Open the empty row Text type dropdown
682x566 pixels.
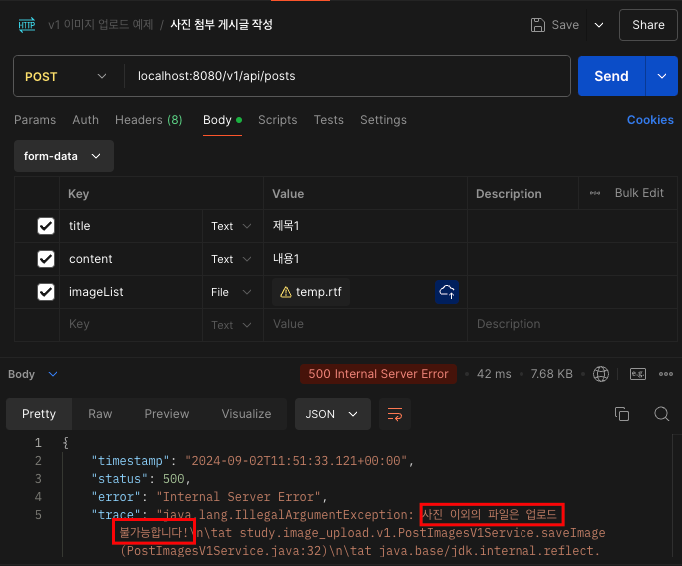pos(231,325)
